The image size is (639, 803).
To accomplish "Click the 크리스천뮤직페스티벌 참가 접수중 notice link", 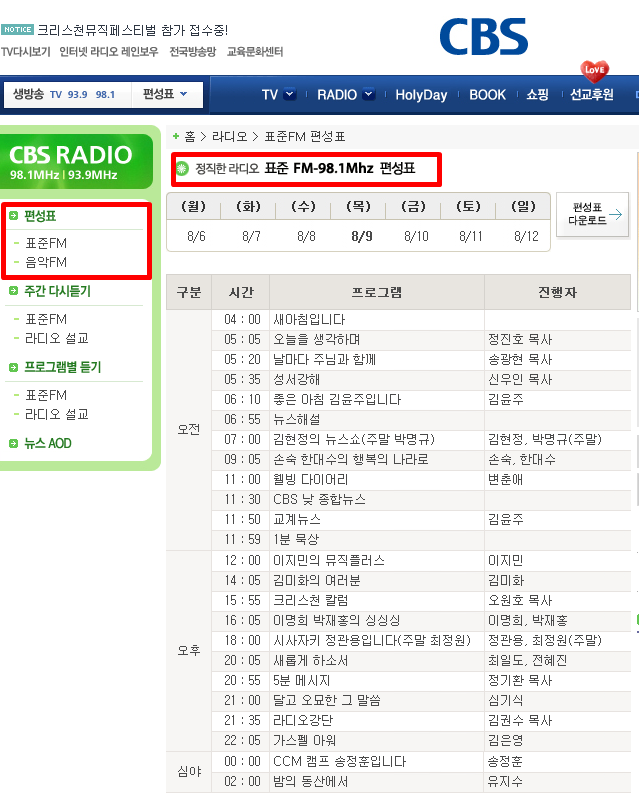I will [x=133, y=30].
